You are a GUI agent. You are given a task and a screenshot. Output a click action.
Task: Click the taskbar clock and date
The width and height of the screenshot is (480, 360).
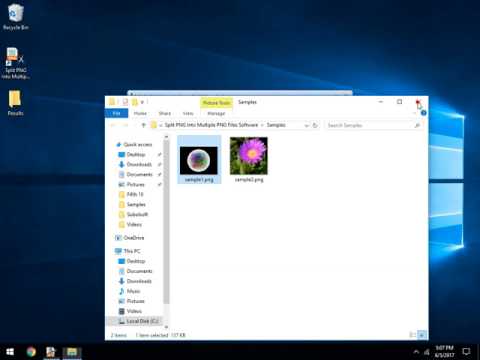tap(445, 352)
